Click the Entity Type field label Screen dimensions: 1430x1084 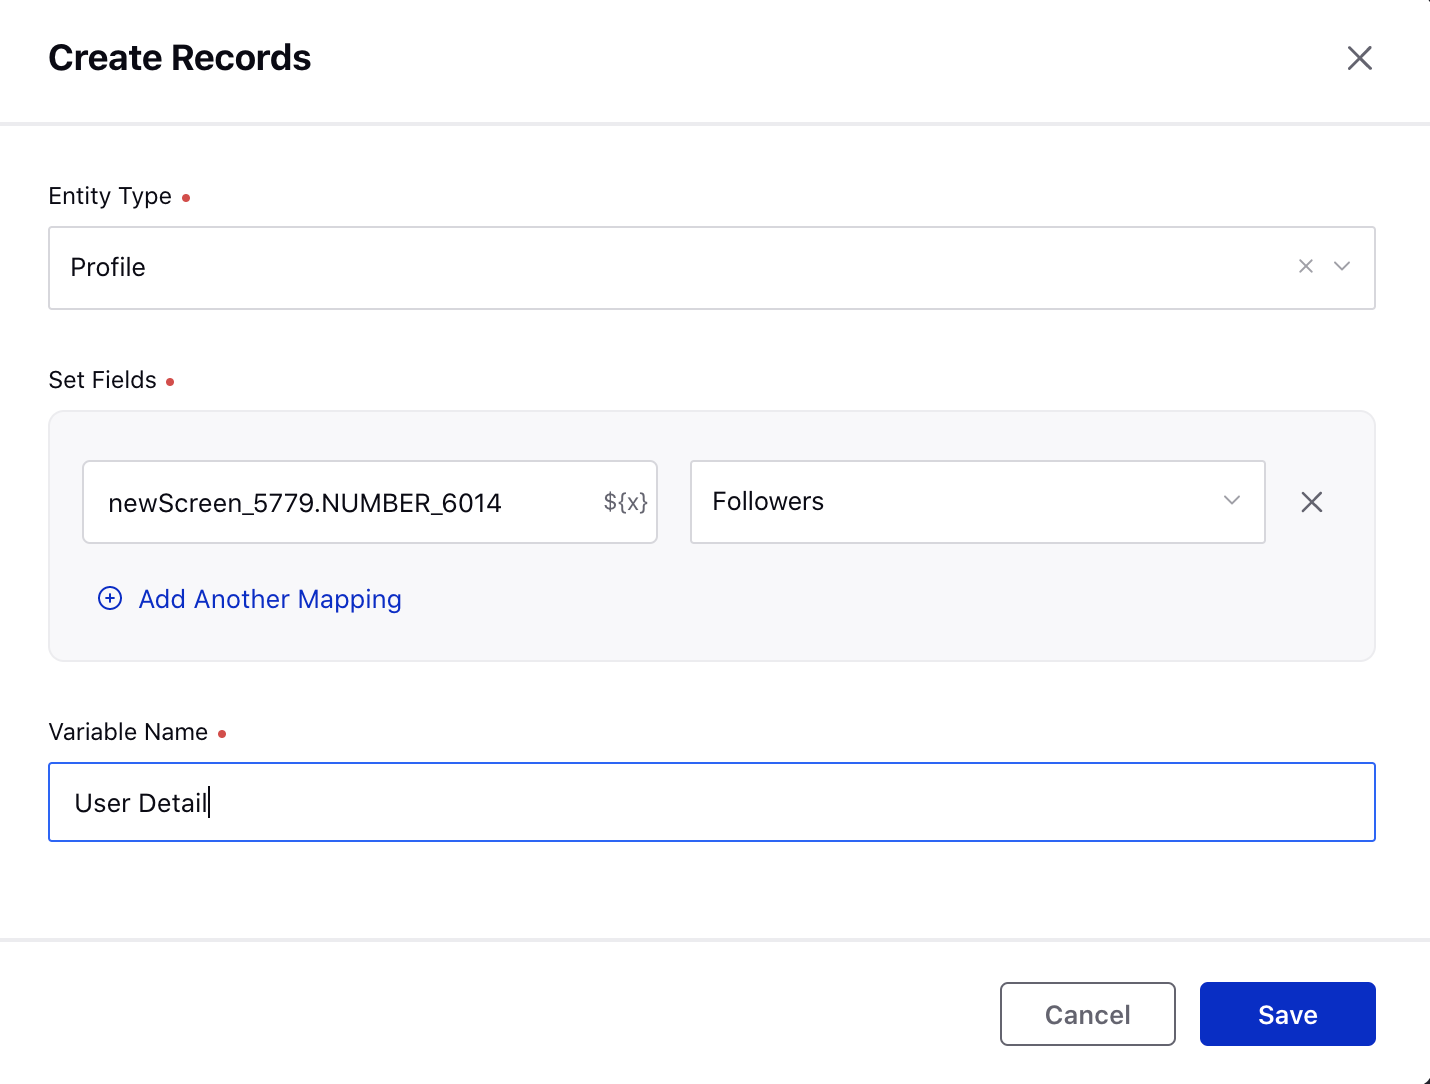tap(110, 196)
